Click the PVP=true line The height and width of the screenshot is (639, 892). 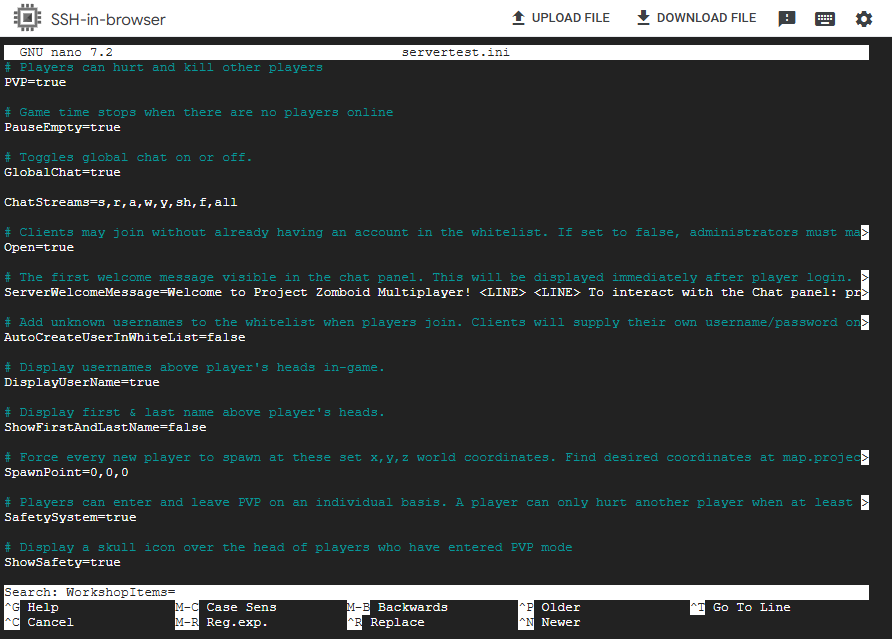pyautogui.click(x=35, y=83)
